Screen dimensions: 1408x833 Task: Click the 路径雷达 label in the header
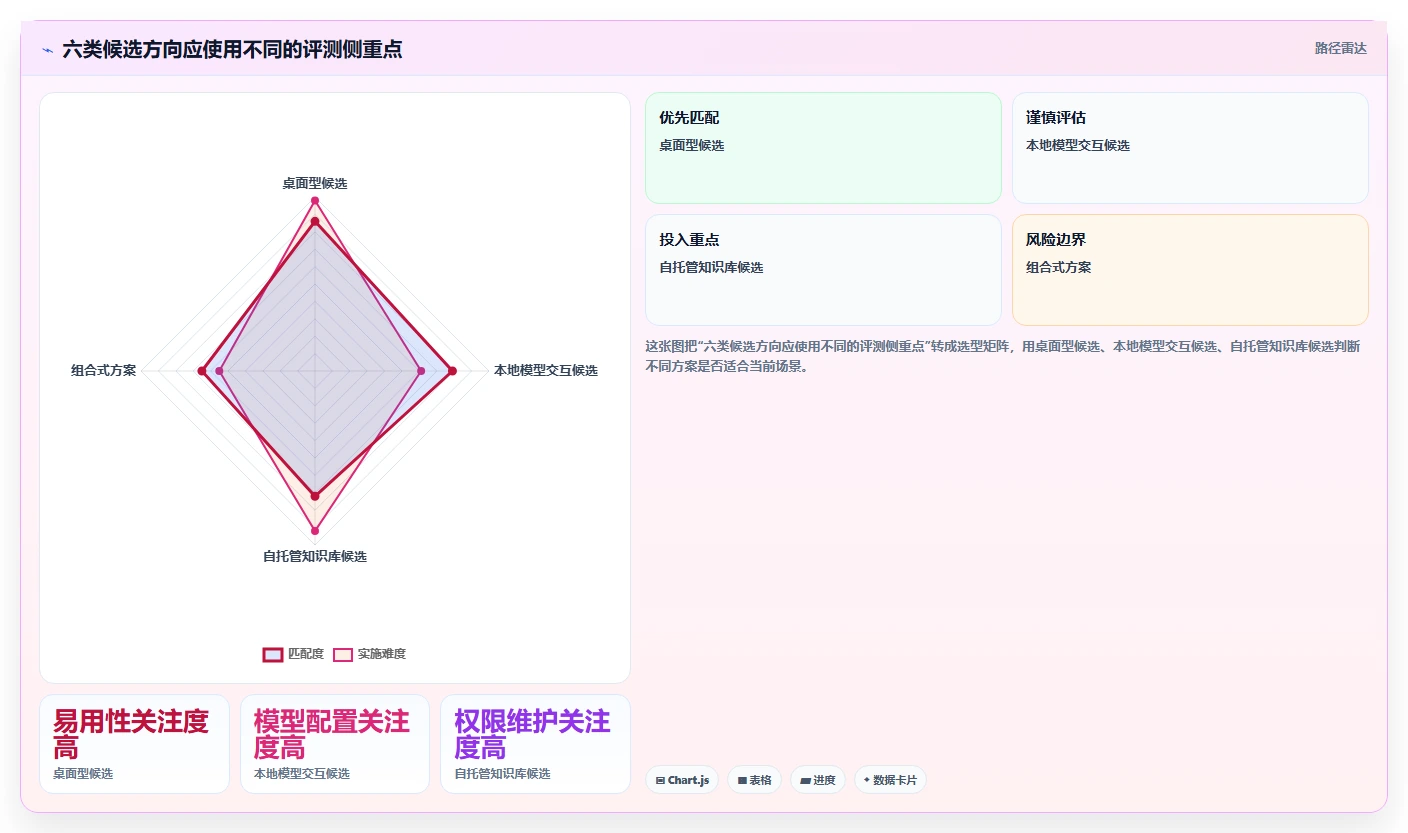point(1340,48)
